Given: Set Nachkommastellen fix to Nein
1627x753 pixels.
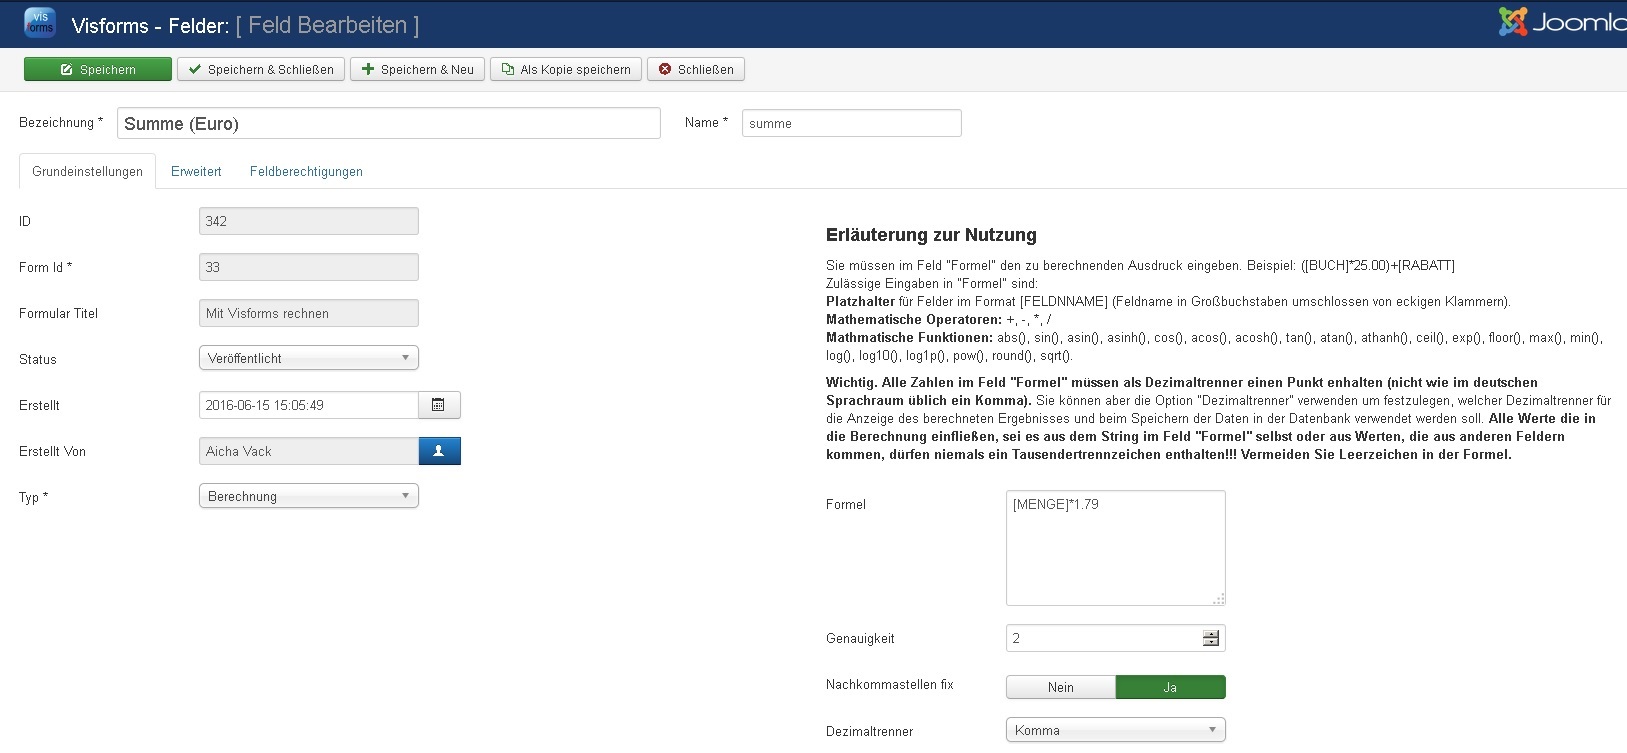Looking at the screenshot, I should [x=1060, y=687].
